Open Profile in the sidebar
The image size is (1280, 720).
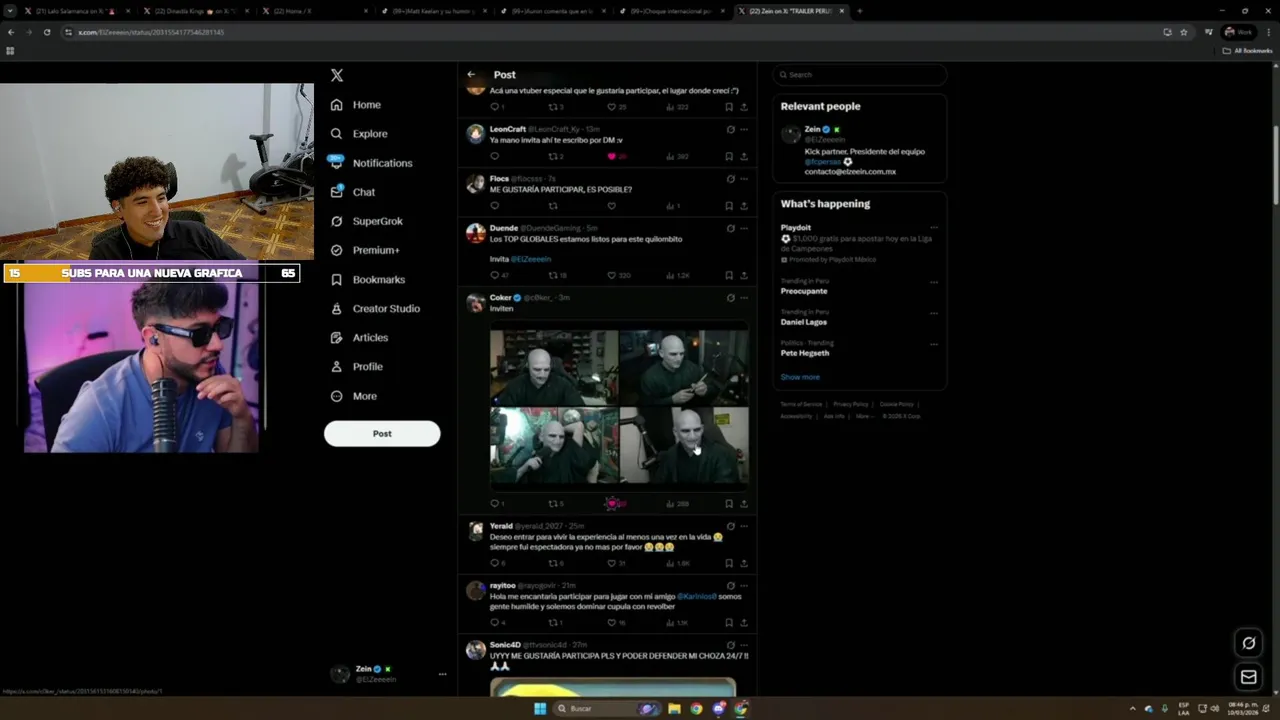357,367
